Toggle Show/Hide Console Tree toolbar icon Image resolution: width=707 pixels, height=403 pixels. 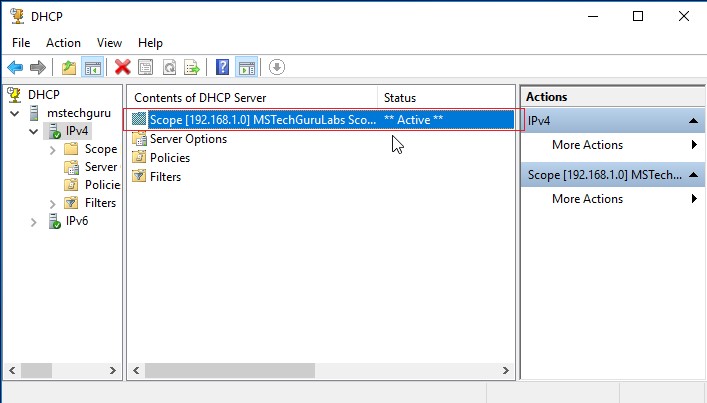pos(92,68)
